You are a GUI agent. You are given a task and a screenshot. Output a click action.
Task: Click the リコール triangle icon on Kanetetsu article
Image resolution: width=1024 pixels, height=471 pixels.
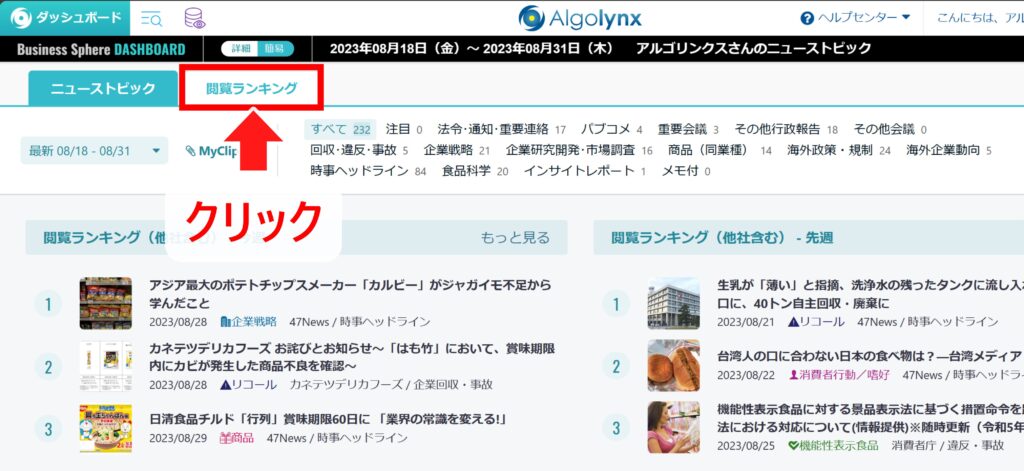(225, 384)
